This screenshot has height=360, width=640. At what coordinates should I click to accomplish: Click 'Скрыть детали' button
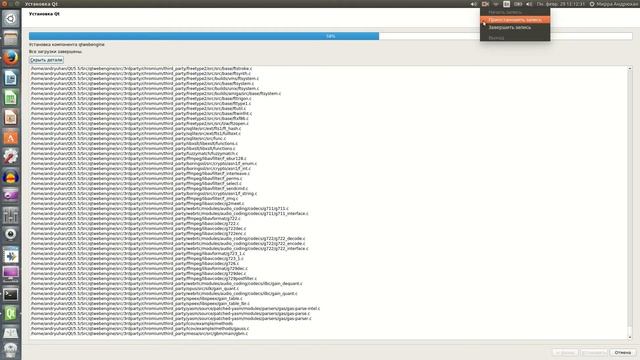46,60
